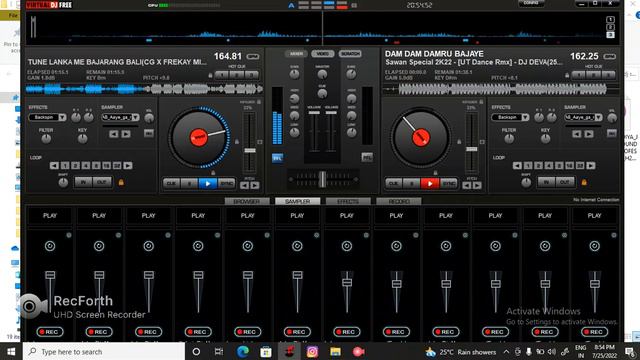This screenshot has height=360, width=640.
Task: Open the right deck sampler selection dropdown
Action: pyautogui.click(x=598, y=118)
